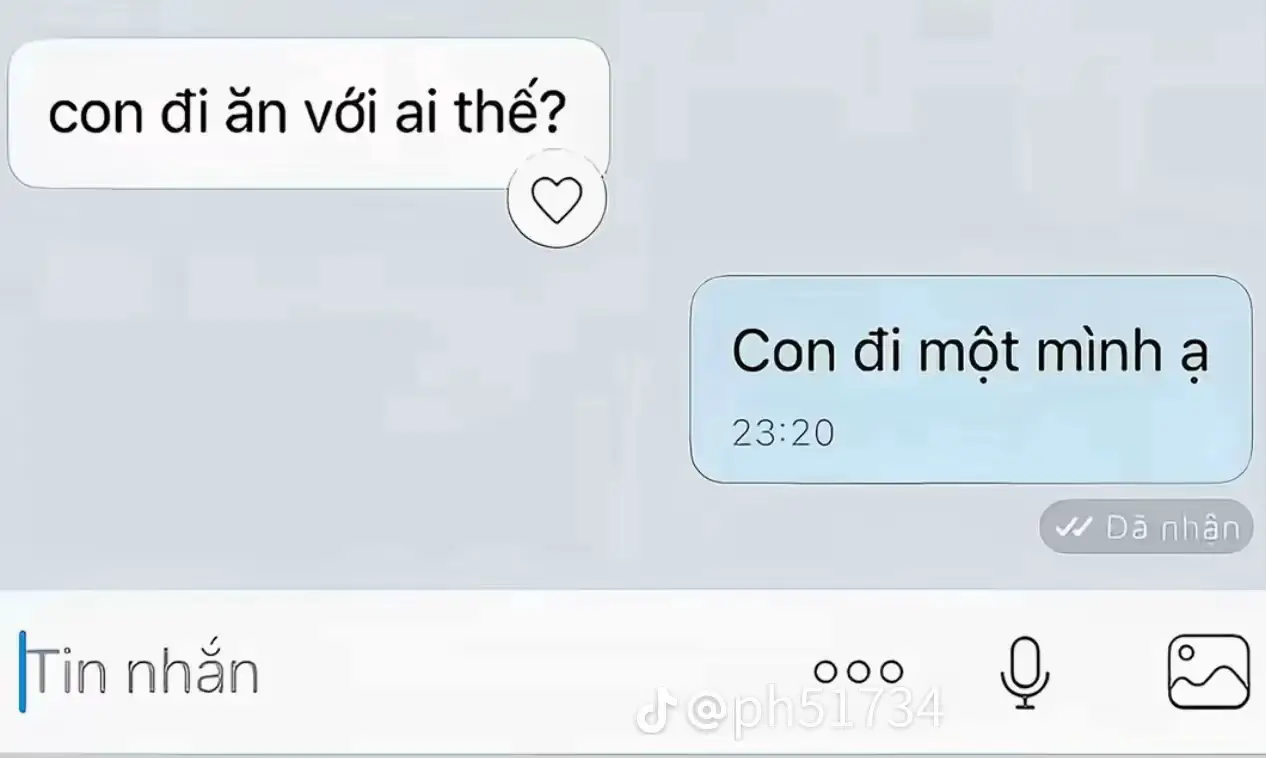The image size is (1266, 758).
Task: Tap the microphone voice message icon
Action: pos(1025,674)
